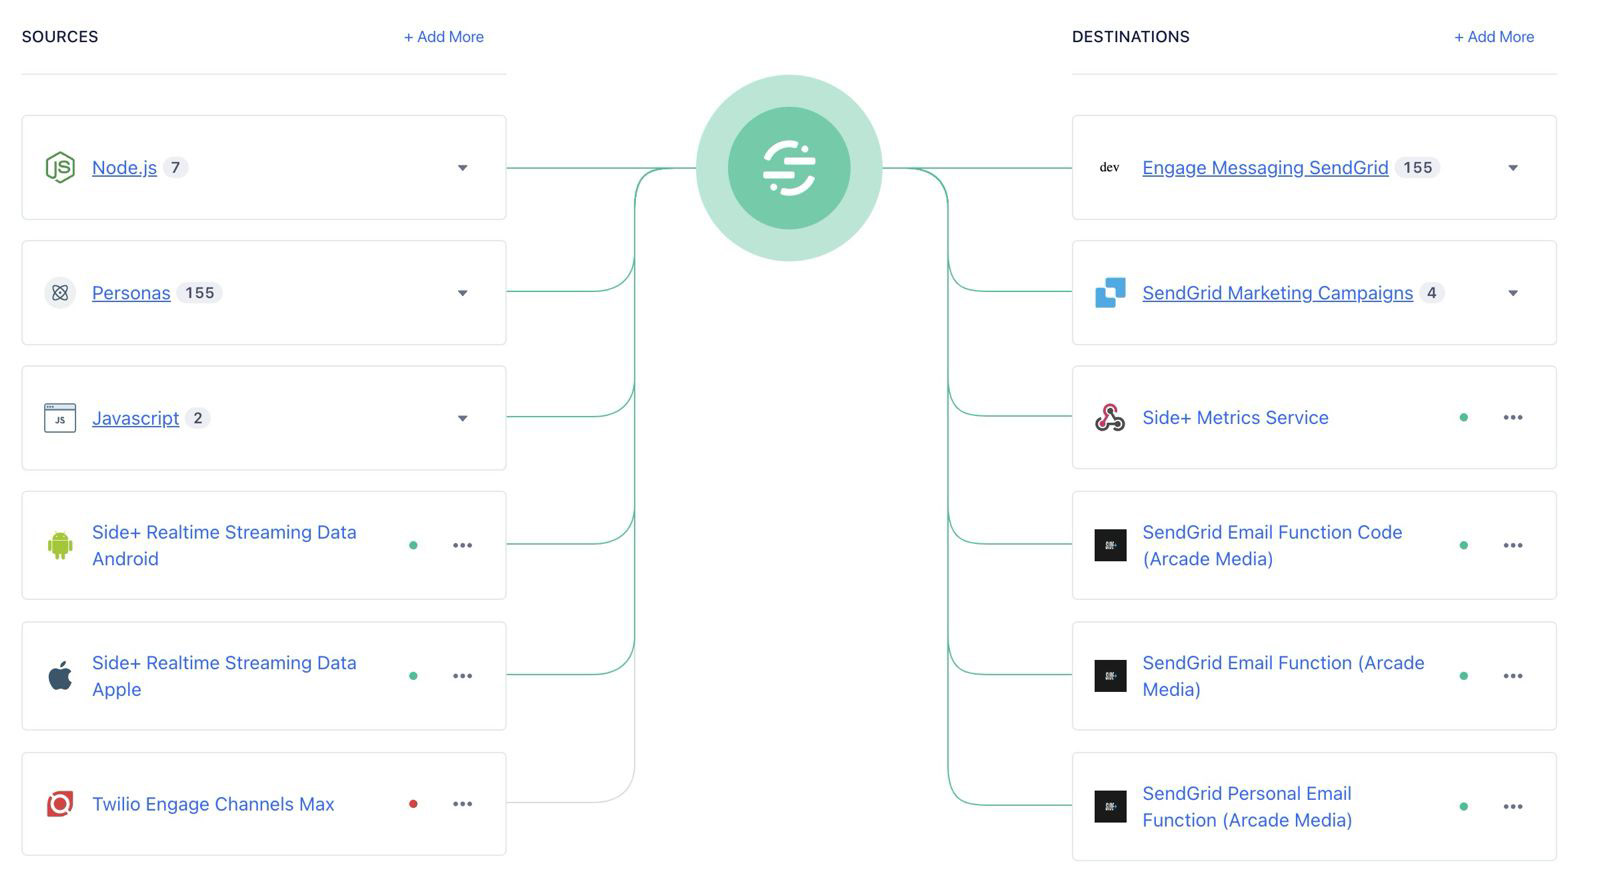Click the 155 badge next to Engage Messaging SendGrid
This screenshot has height=876, width=1600.
1417,167
